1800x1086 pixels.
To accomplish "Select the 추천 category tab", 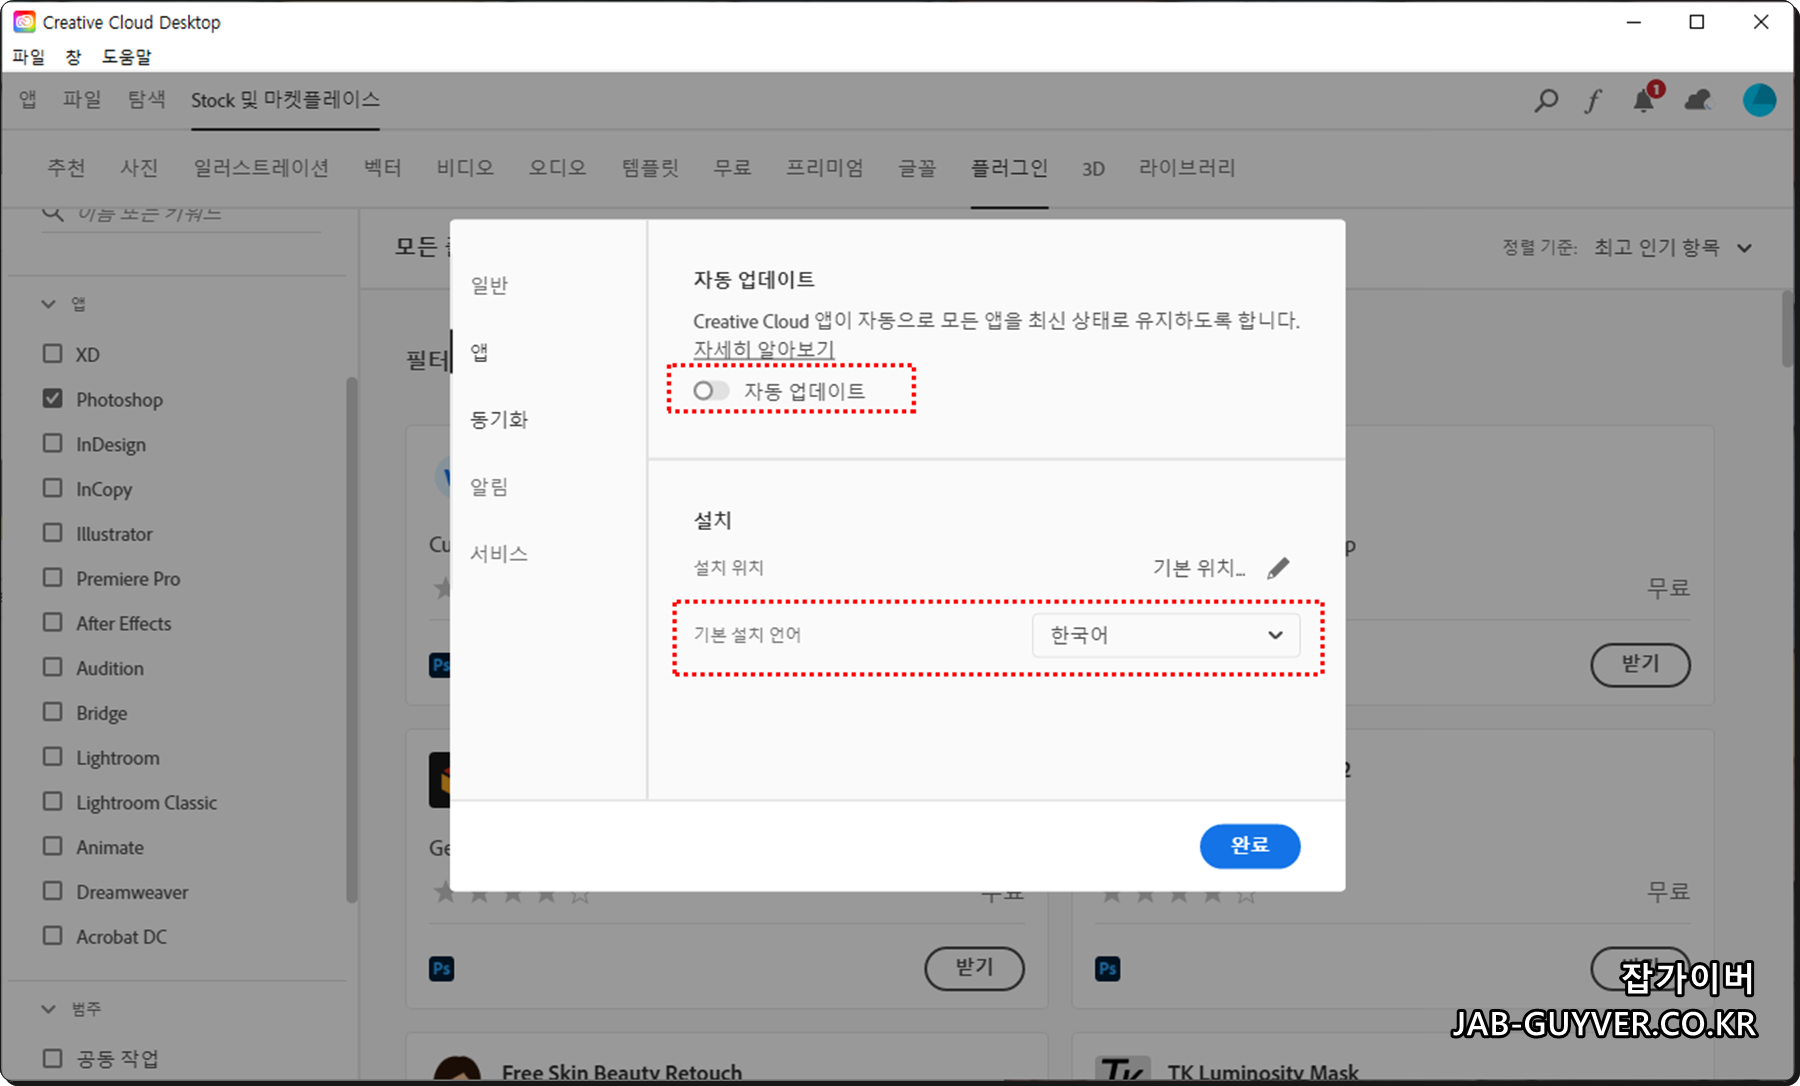I will point(66,168).
